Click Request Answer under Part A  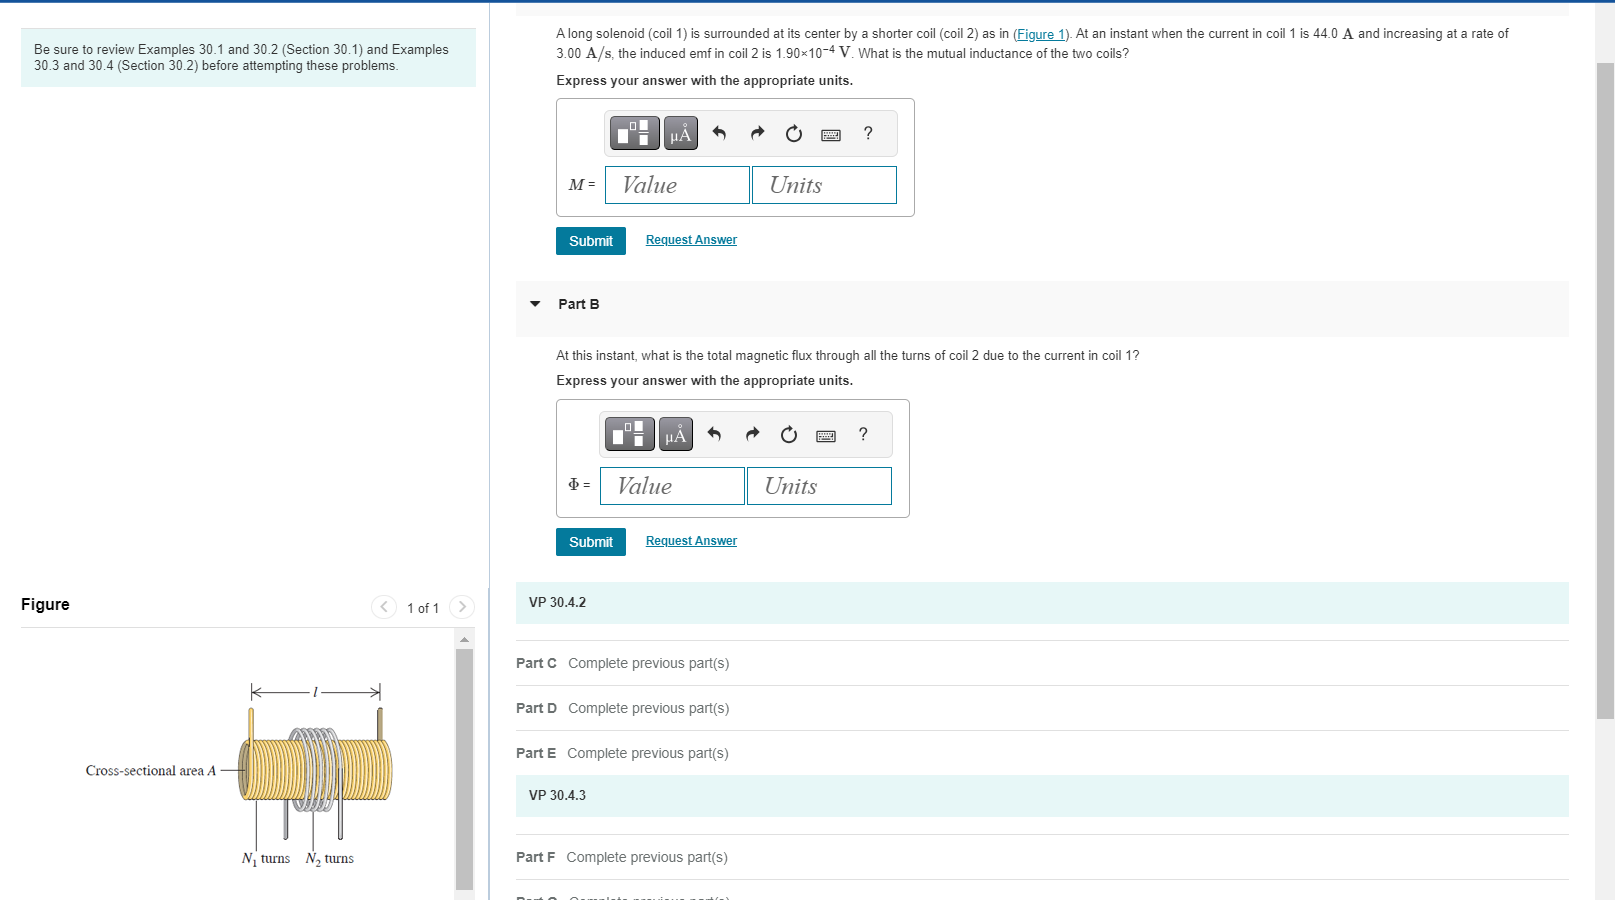pyautogui.click(x=690, y=240)
